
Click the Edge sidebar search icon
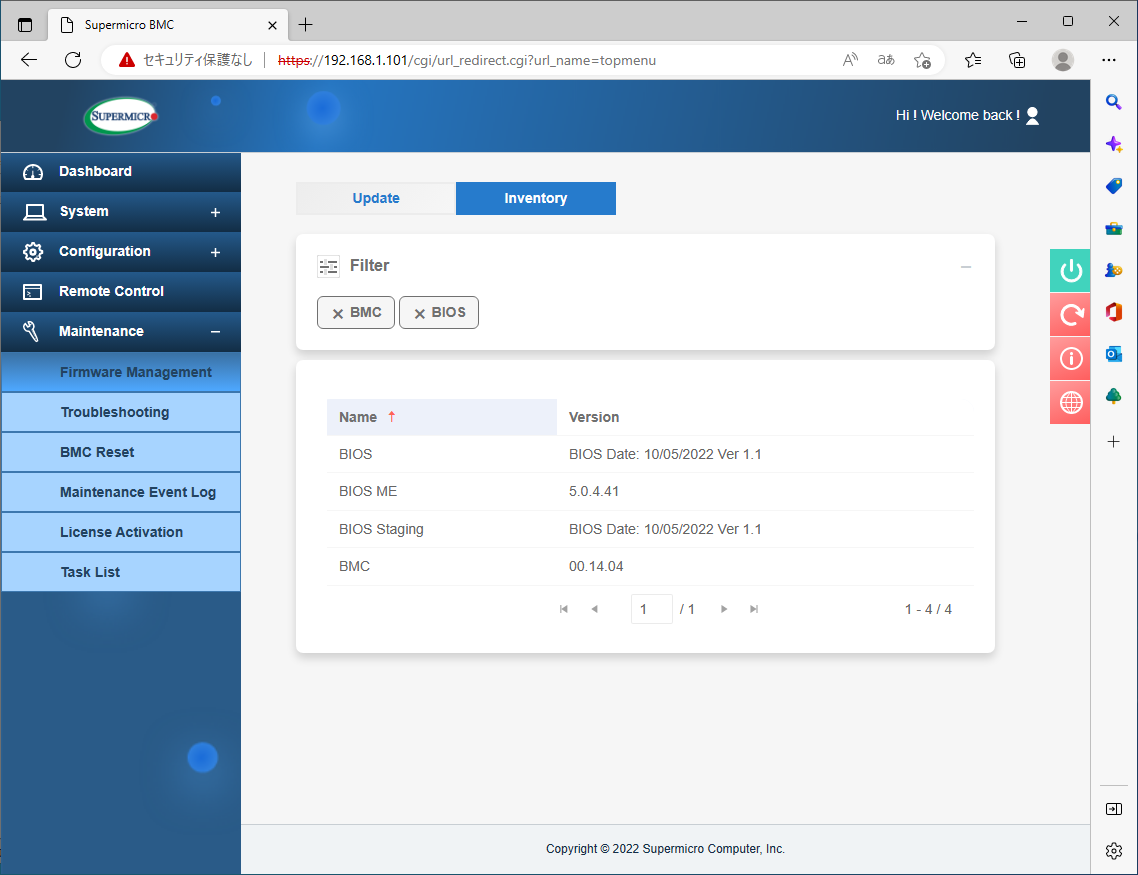1113,102
